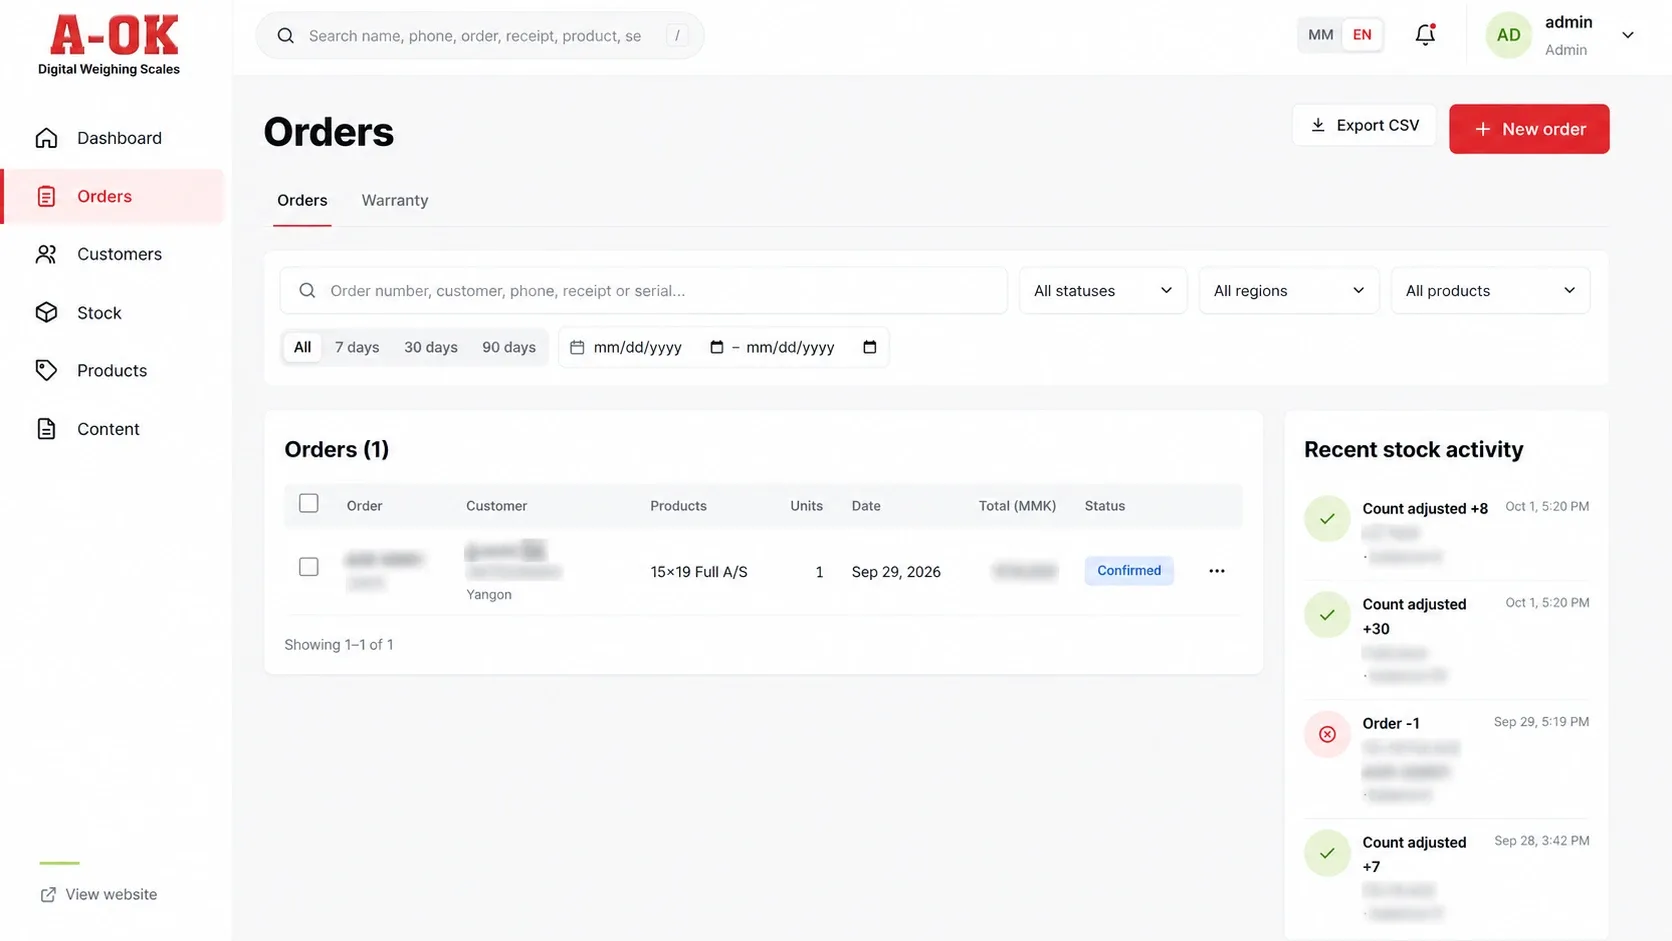Select the All date range filter
This screenshot has height=941, width=1672.
click(302, 347)
